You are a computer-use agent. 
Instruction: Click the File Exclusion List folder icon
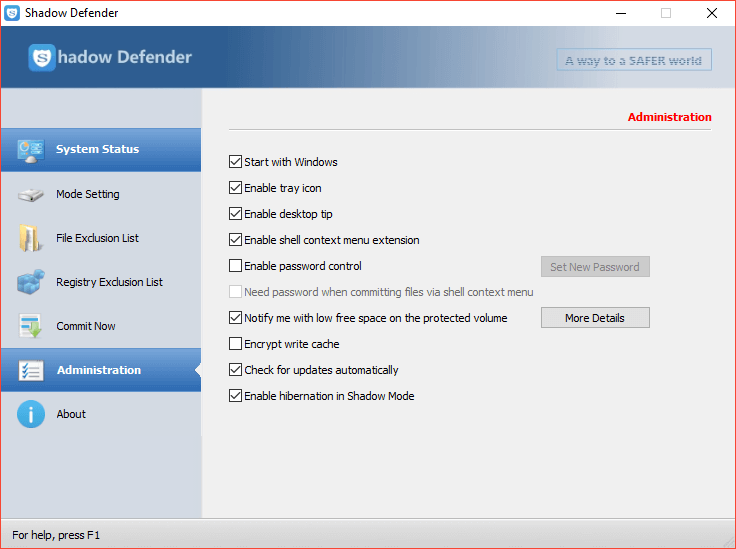pyautogui.click(x=30, y=238)
